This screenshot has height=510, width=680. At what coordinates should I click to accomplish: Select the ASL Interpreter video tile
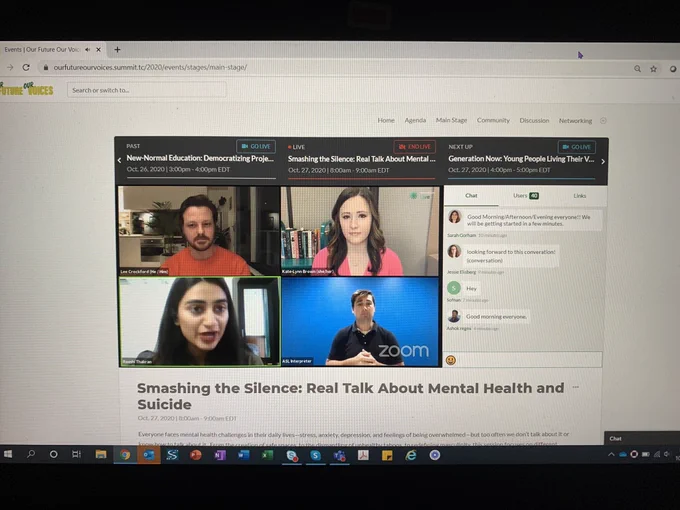[x=360, y=322]
